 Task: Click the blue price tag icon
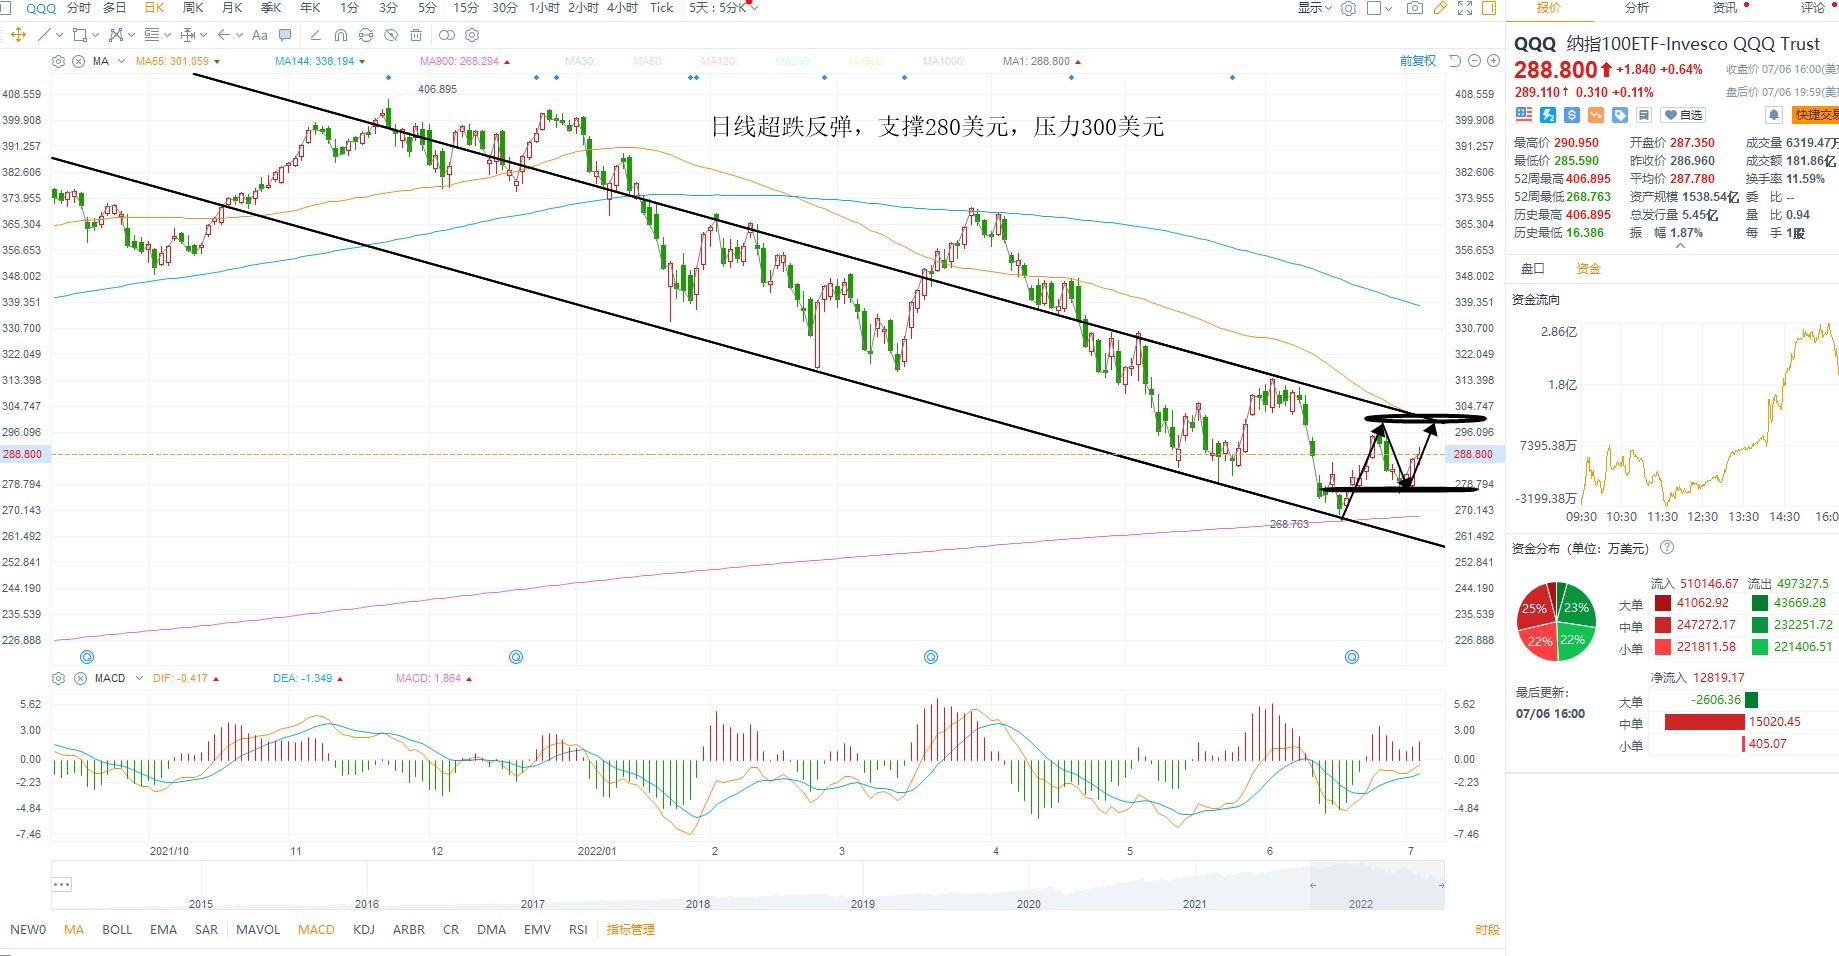1620,115
